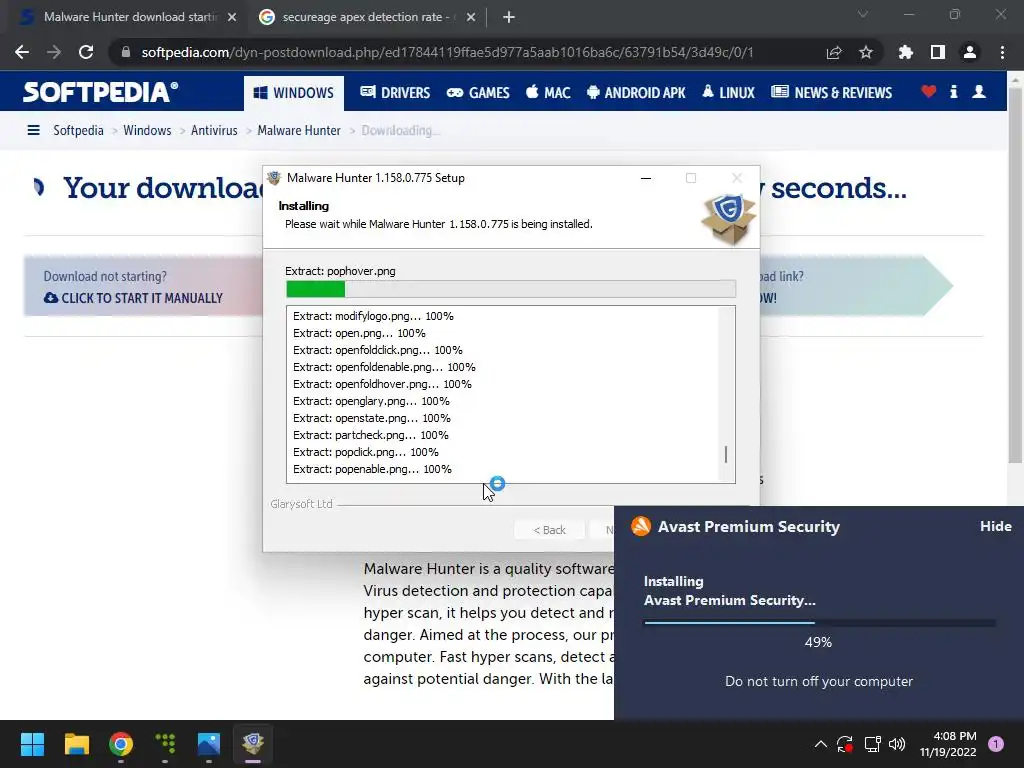1024x768 pixels.
Task: Click the 'Extract: popenable.png... 100%' log line
Action: click(x=372, y=469)
